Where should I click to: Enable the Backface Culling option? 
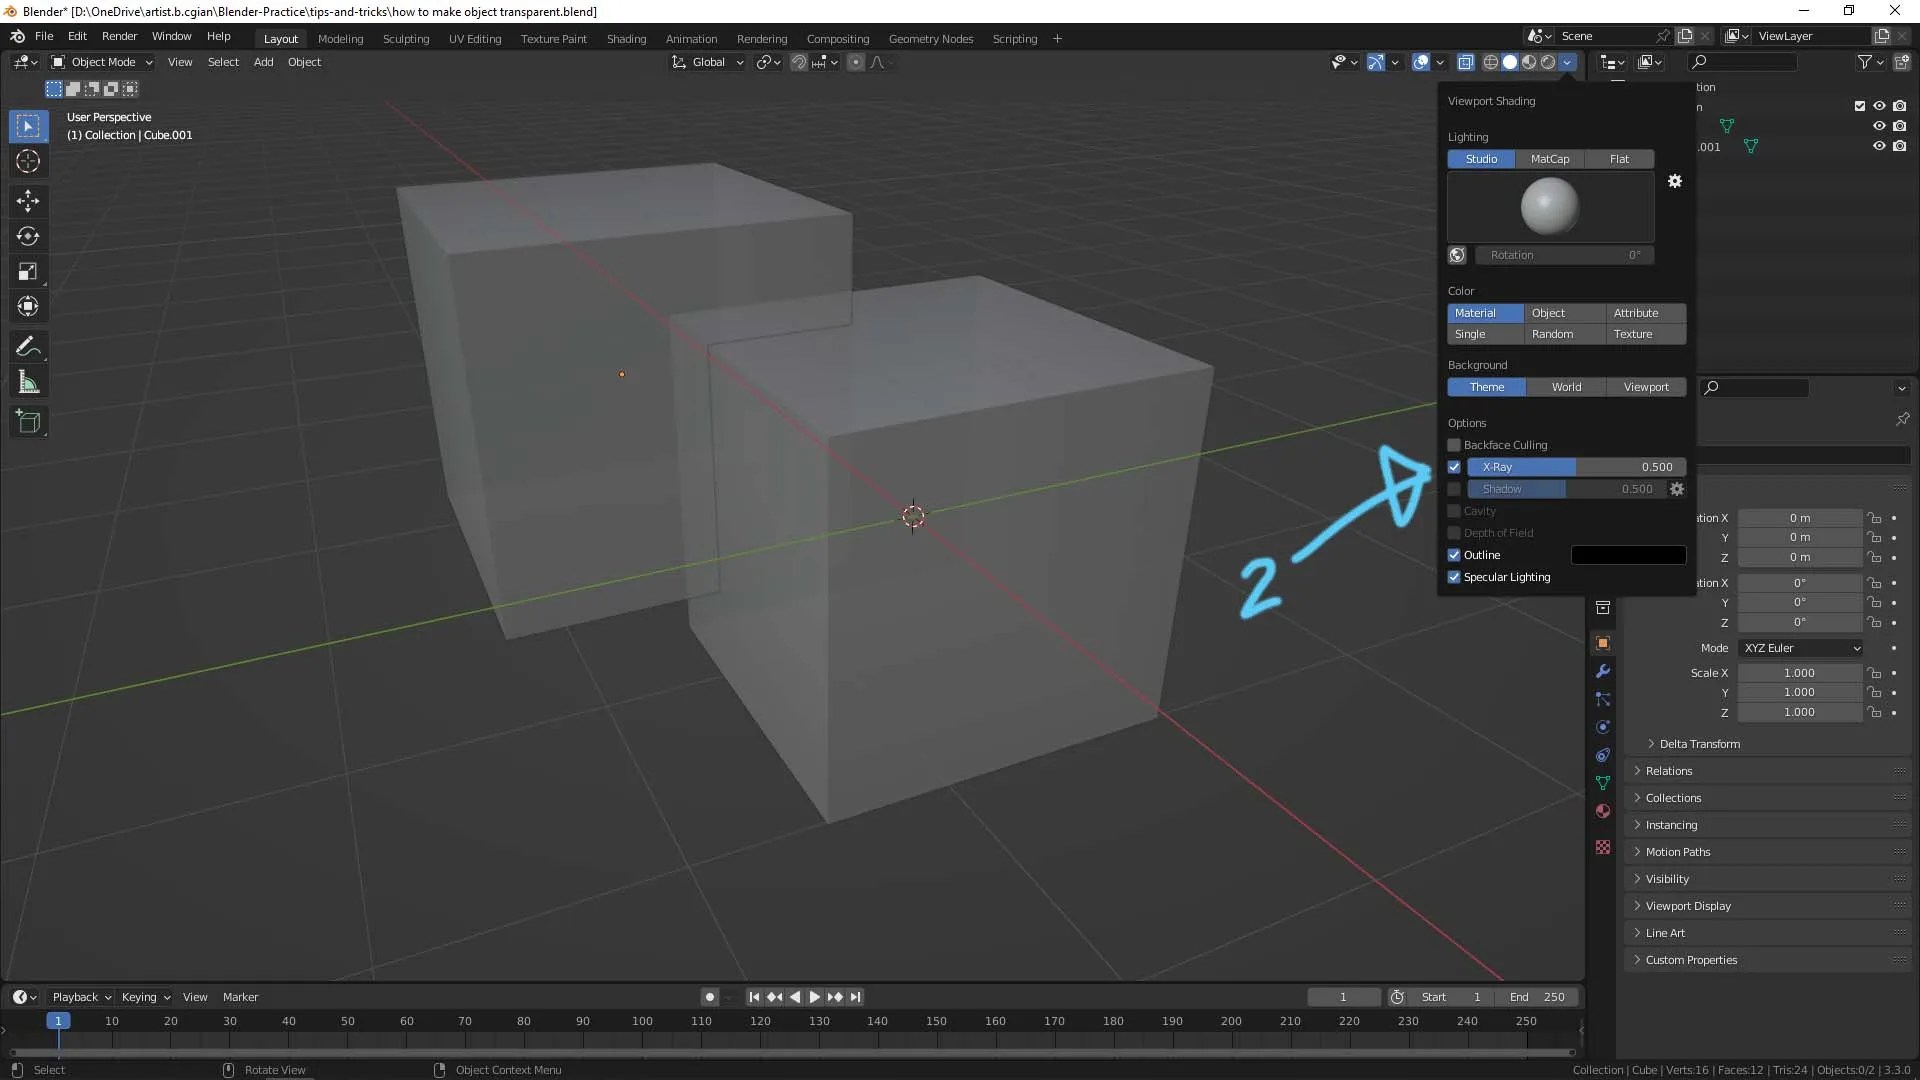1453,445
